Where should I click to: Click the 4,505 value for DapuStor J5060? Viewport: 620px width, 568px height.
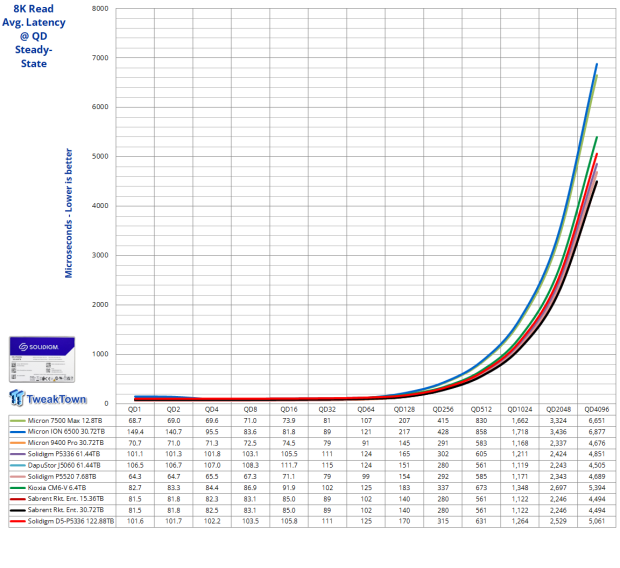click(597, 465)
